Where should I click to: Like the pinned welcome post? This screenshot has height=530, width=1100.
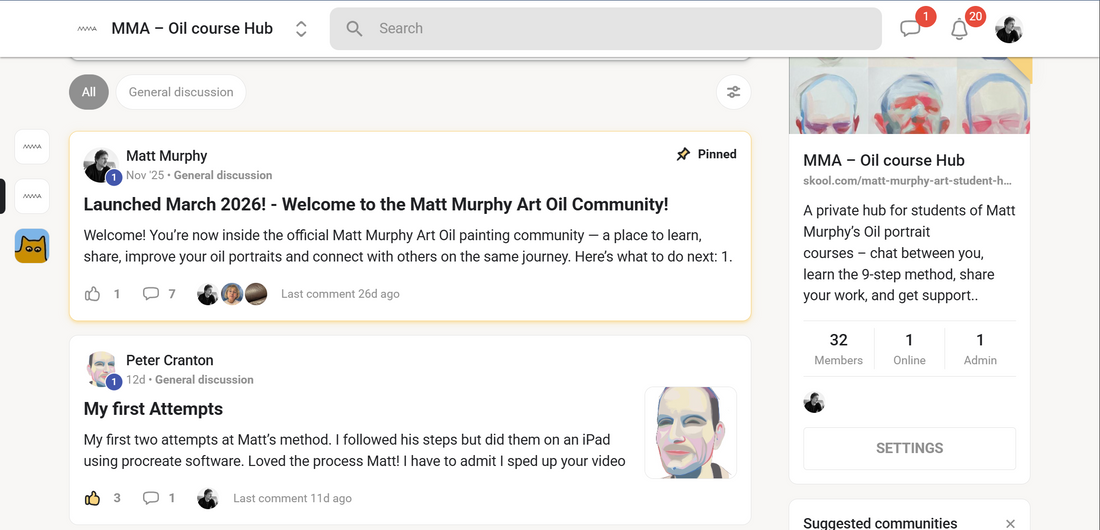tap(93, 294)
